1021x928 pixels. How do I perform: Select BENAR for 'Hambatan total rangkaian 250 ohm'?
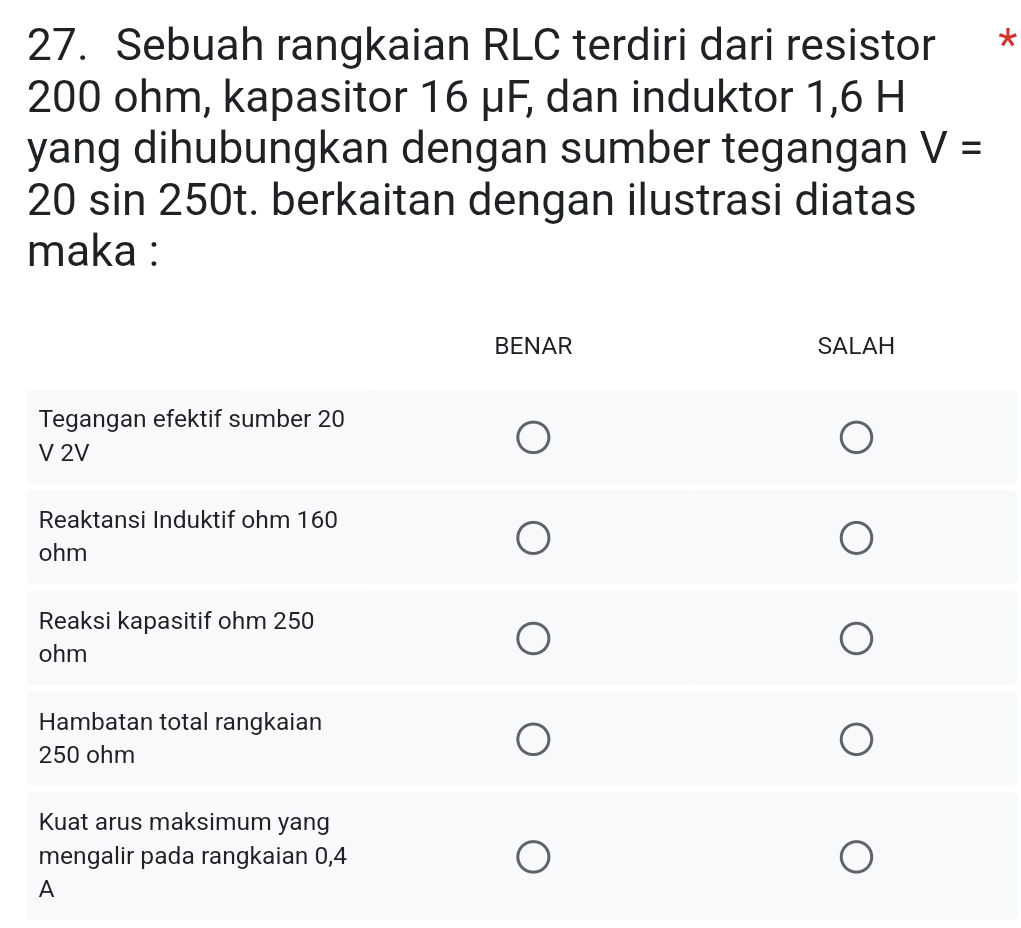(533, 738)
